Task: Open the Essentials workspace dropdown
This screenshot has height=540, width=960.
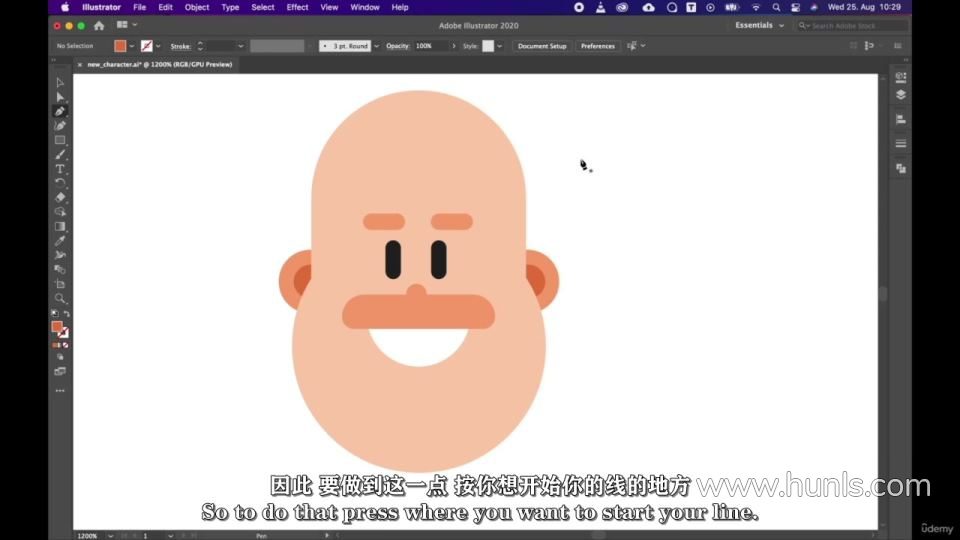Action: pyautogui.click(x=760, y=26)
